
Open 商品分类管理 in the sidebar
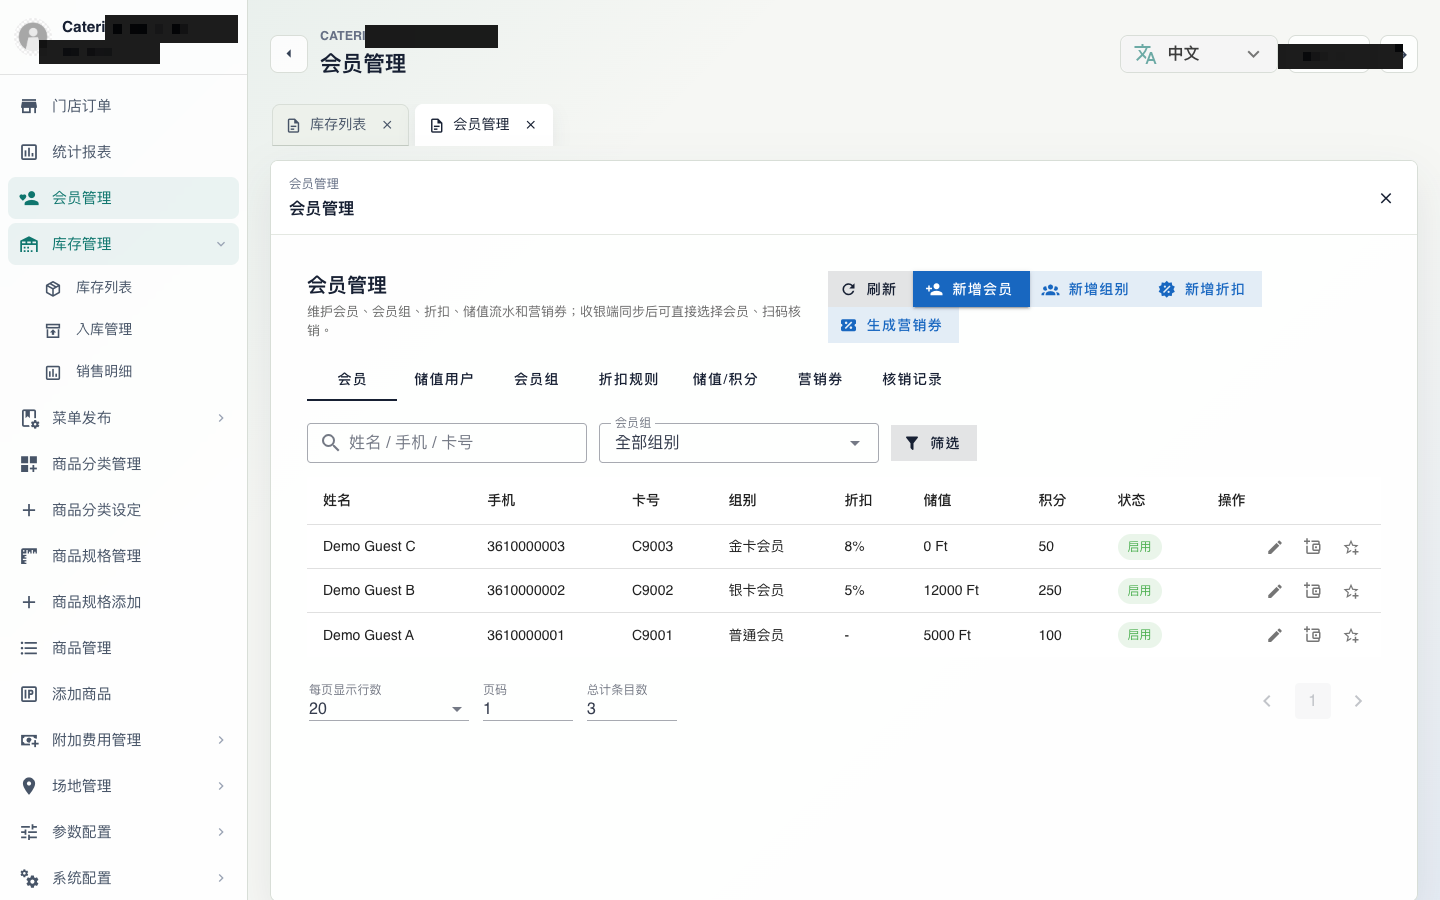click(123, 464)
